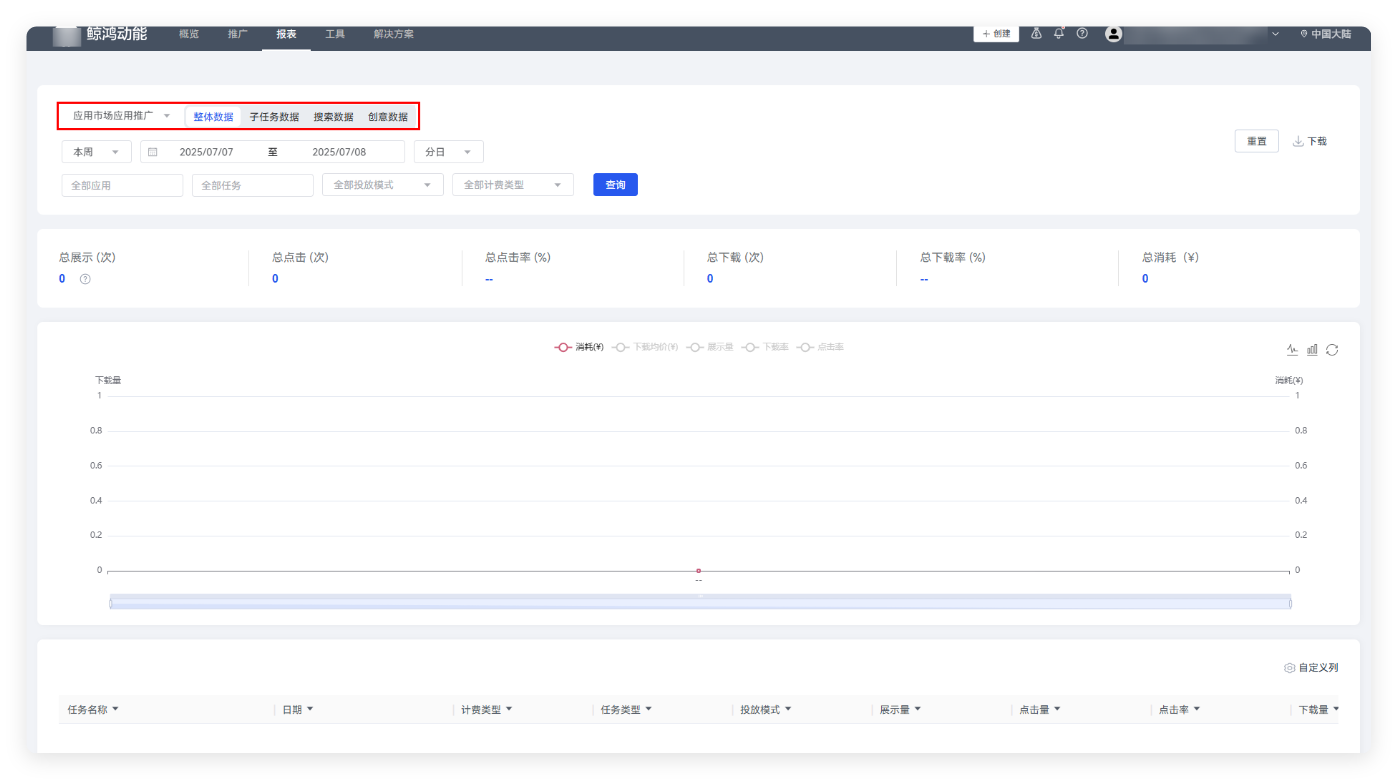
Task: Open the 报表 nav tab
Action: (286, 34)
